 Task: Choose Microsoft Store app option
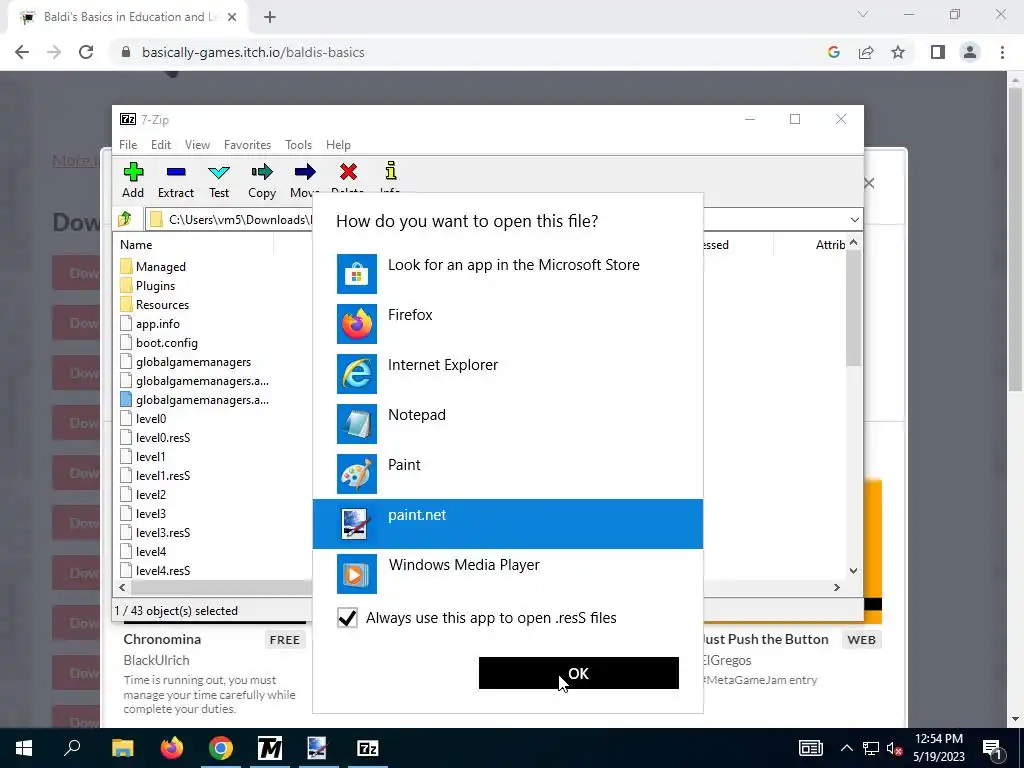coord(508,274)
